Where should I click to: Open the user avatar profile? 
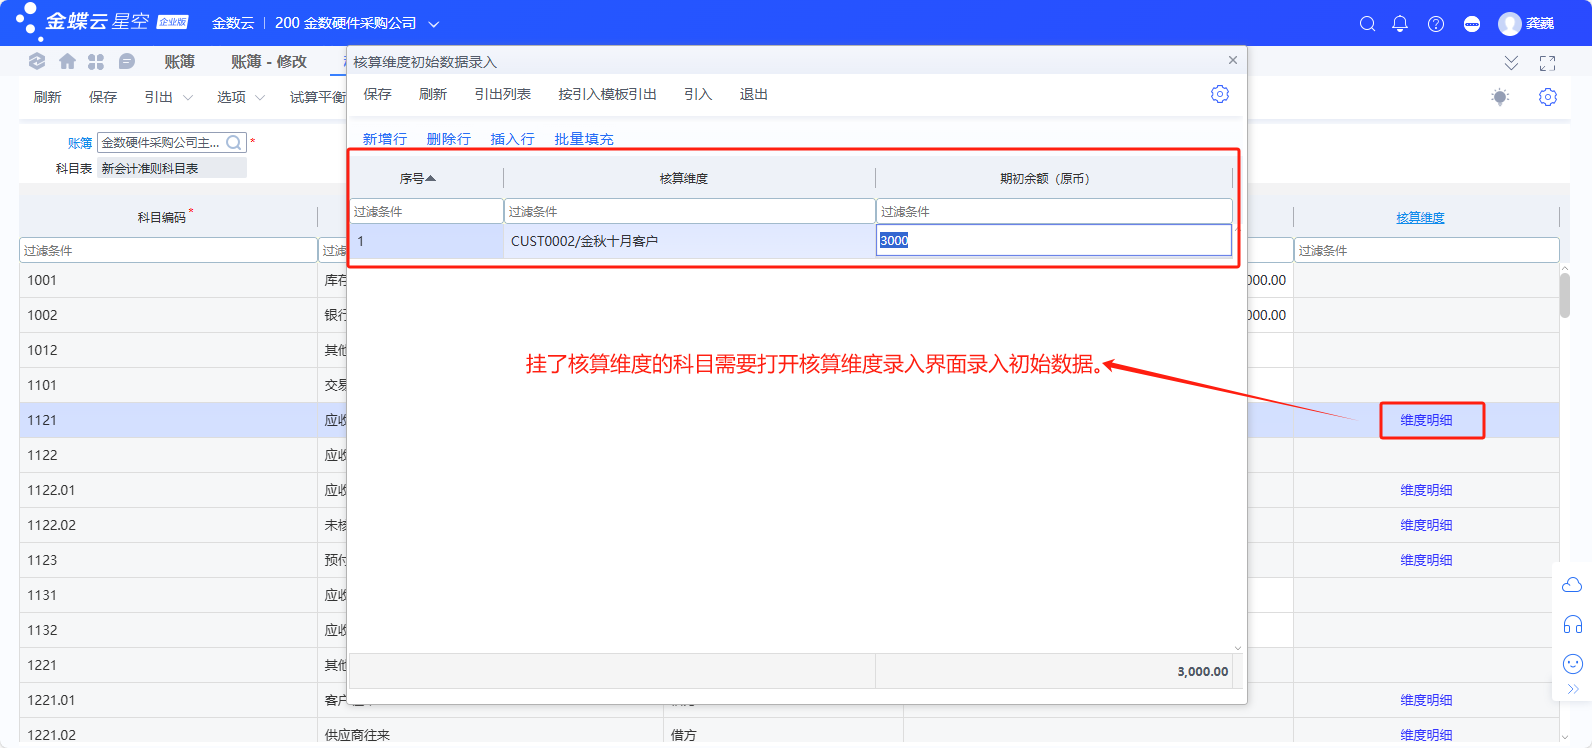tap(1510, 23)
